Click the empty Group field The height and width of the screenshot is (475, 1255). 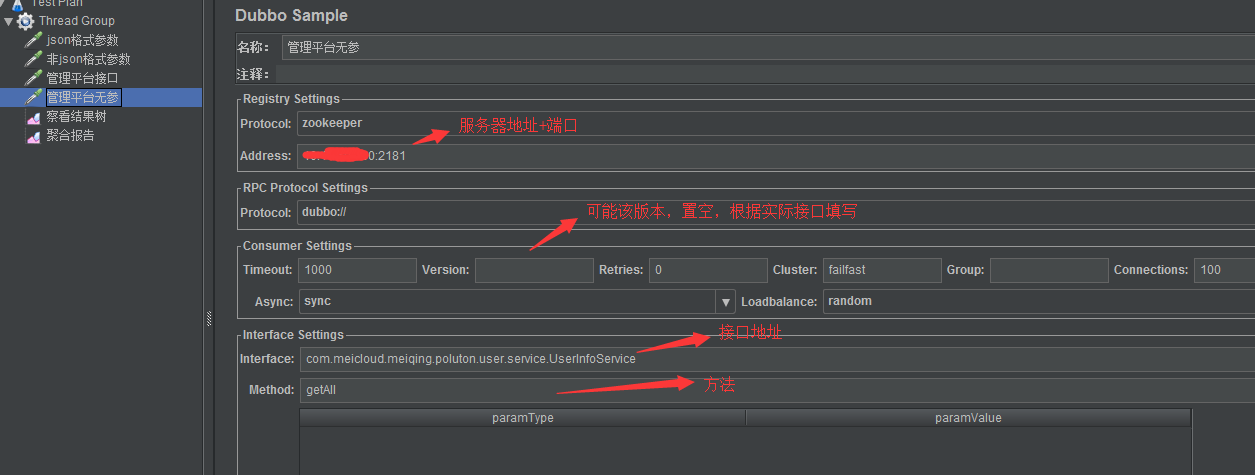click(1050, 270)
